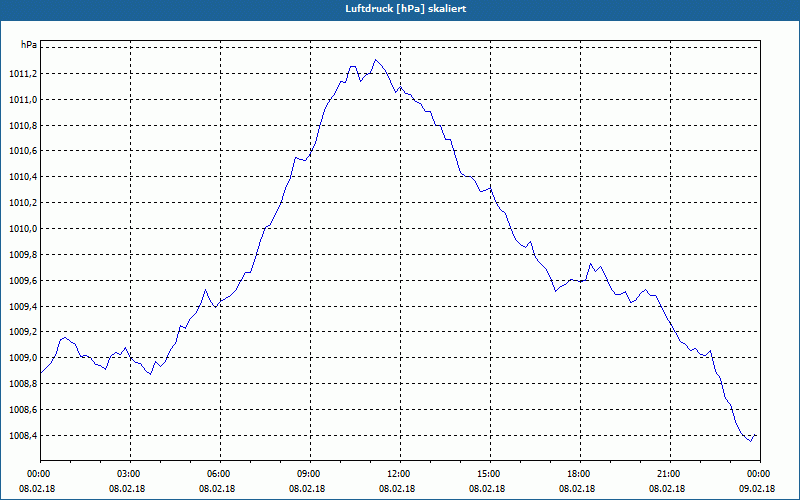Click the 1008,6 pressure axis value
Viewport: 800px width, 500px height.
pos(23,410)
